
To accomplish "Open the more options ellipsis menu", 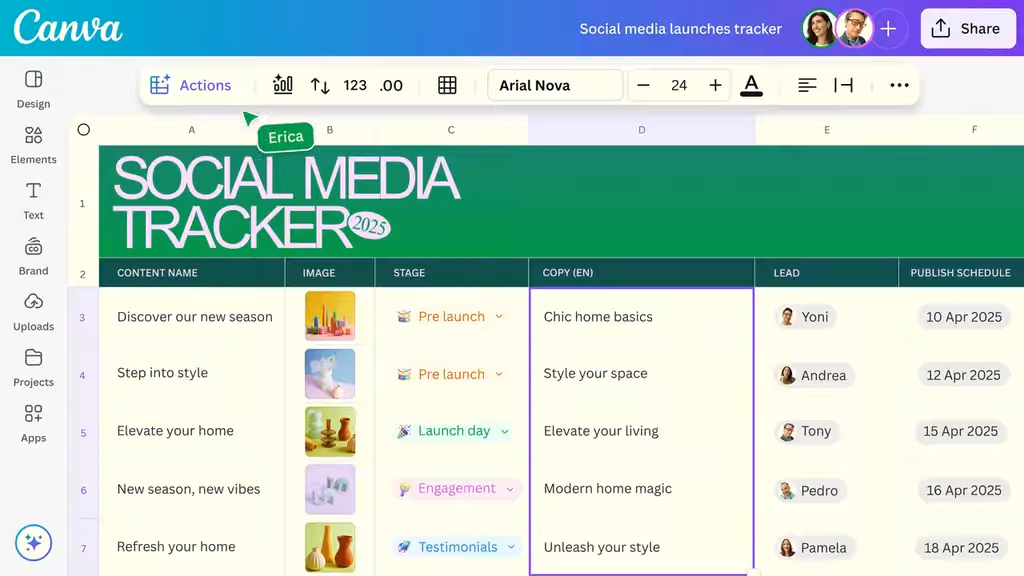I will (899, 86).
